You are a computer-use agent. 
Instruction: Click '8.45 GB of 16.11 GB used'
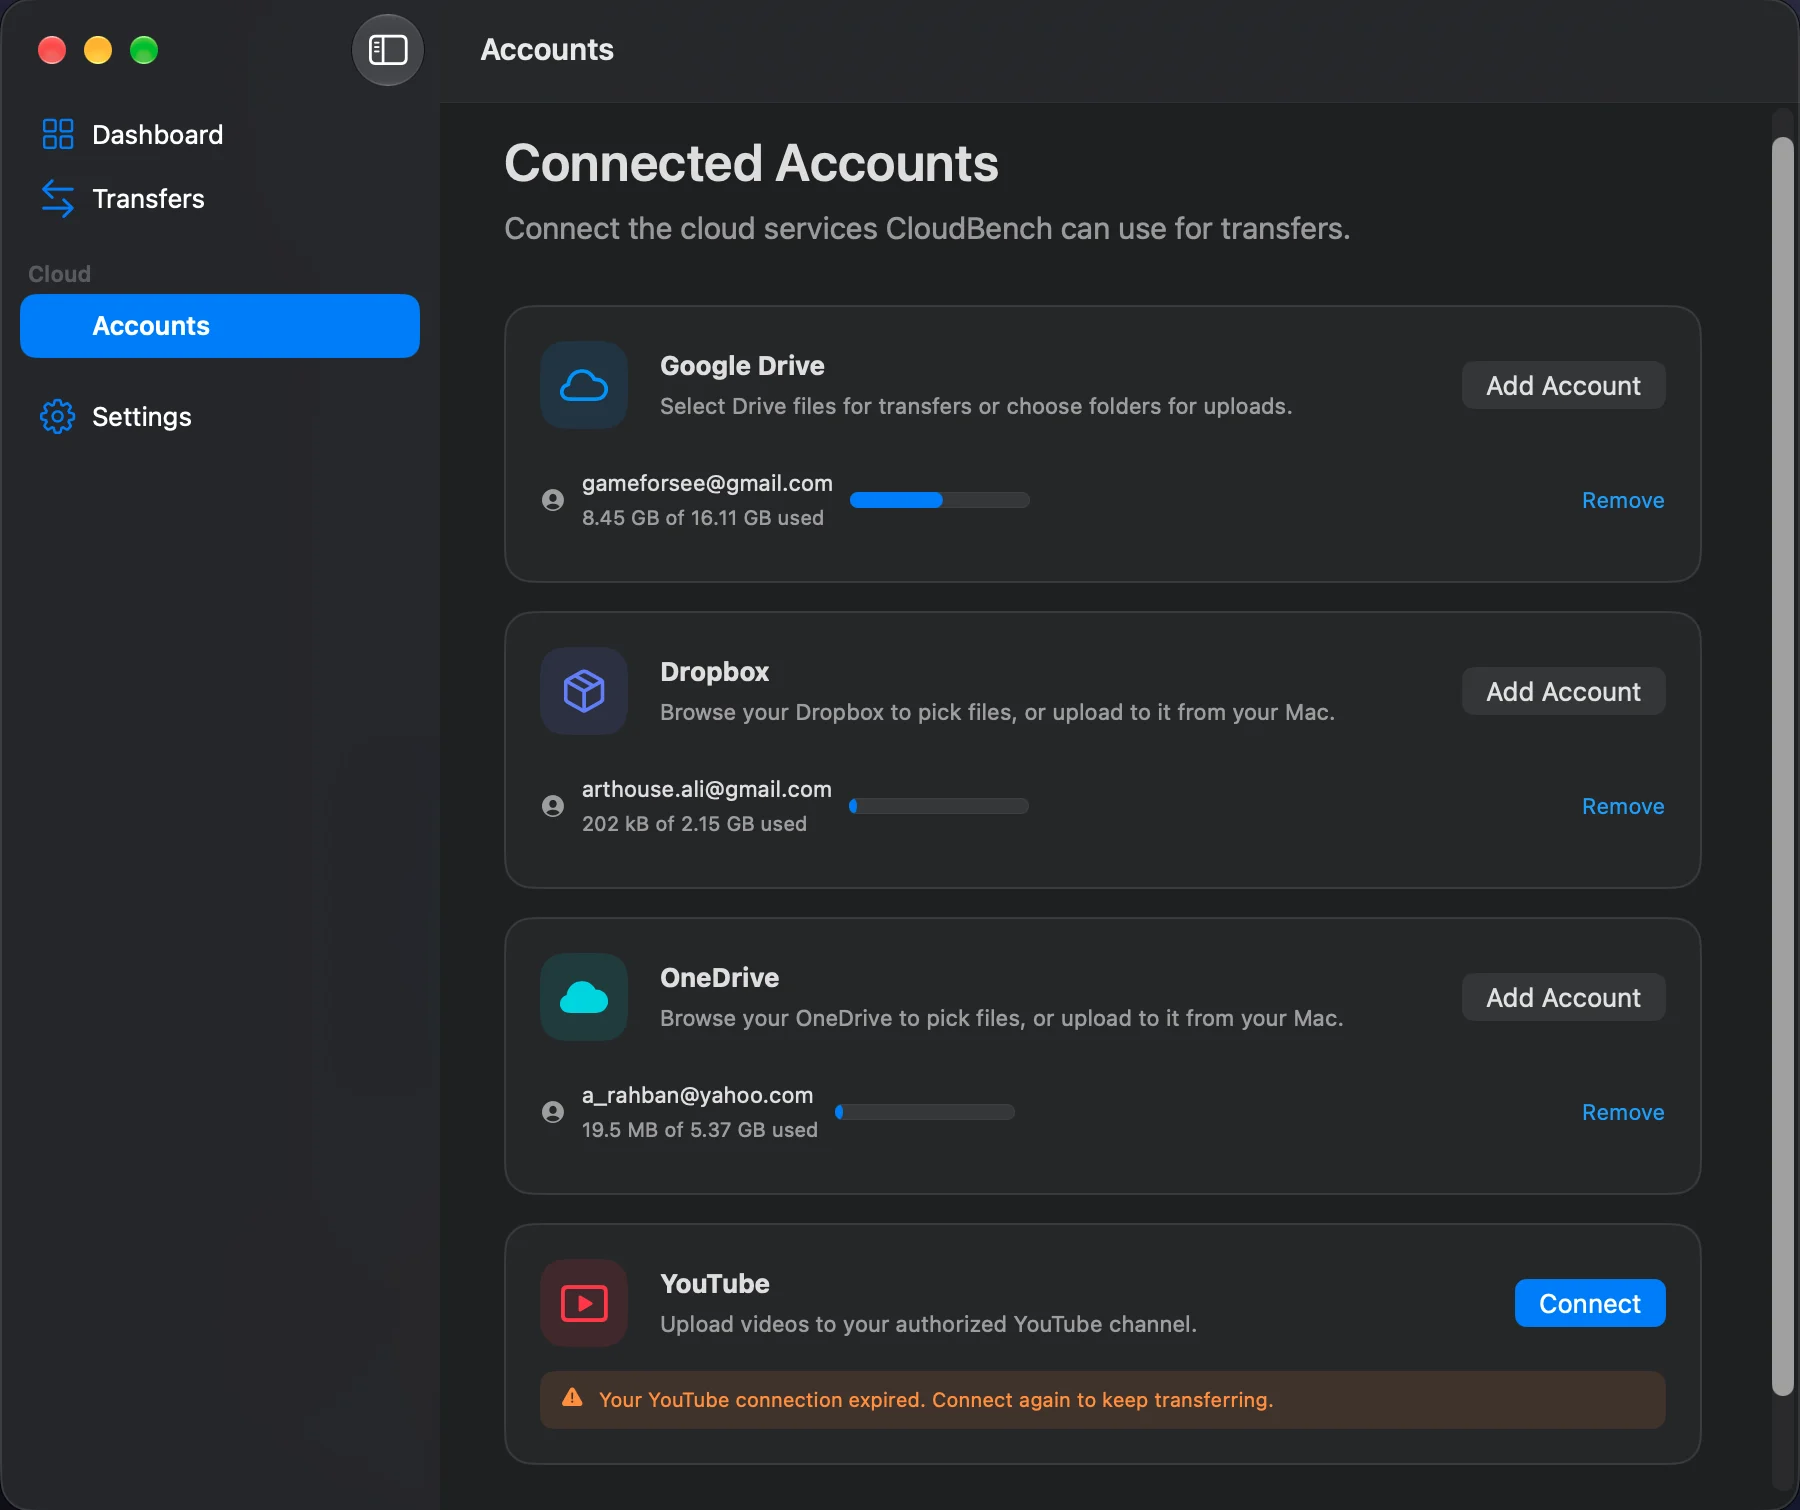click(703, 518)
